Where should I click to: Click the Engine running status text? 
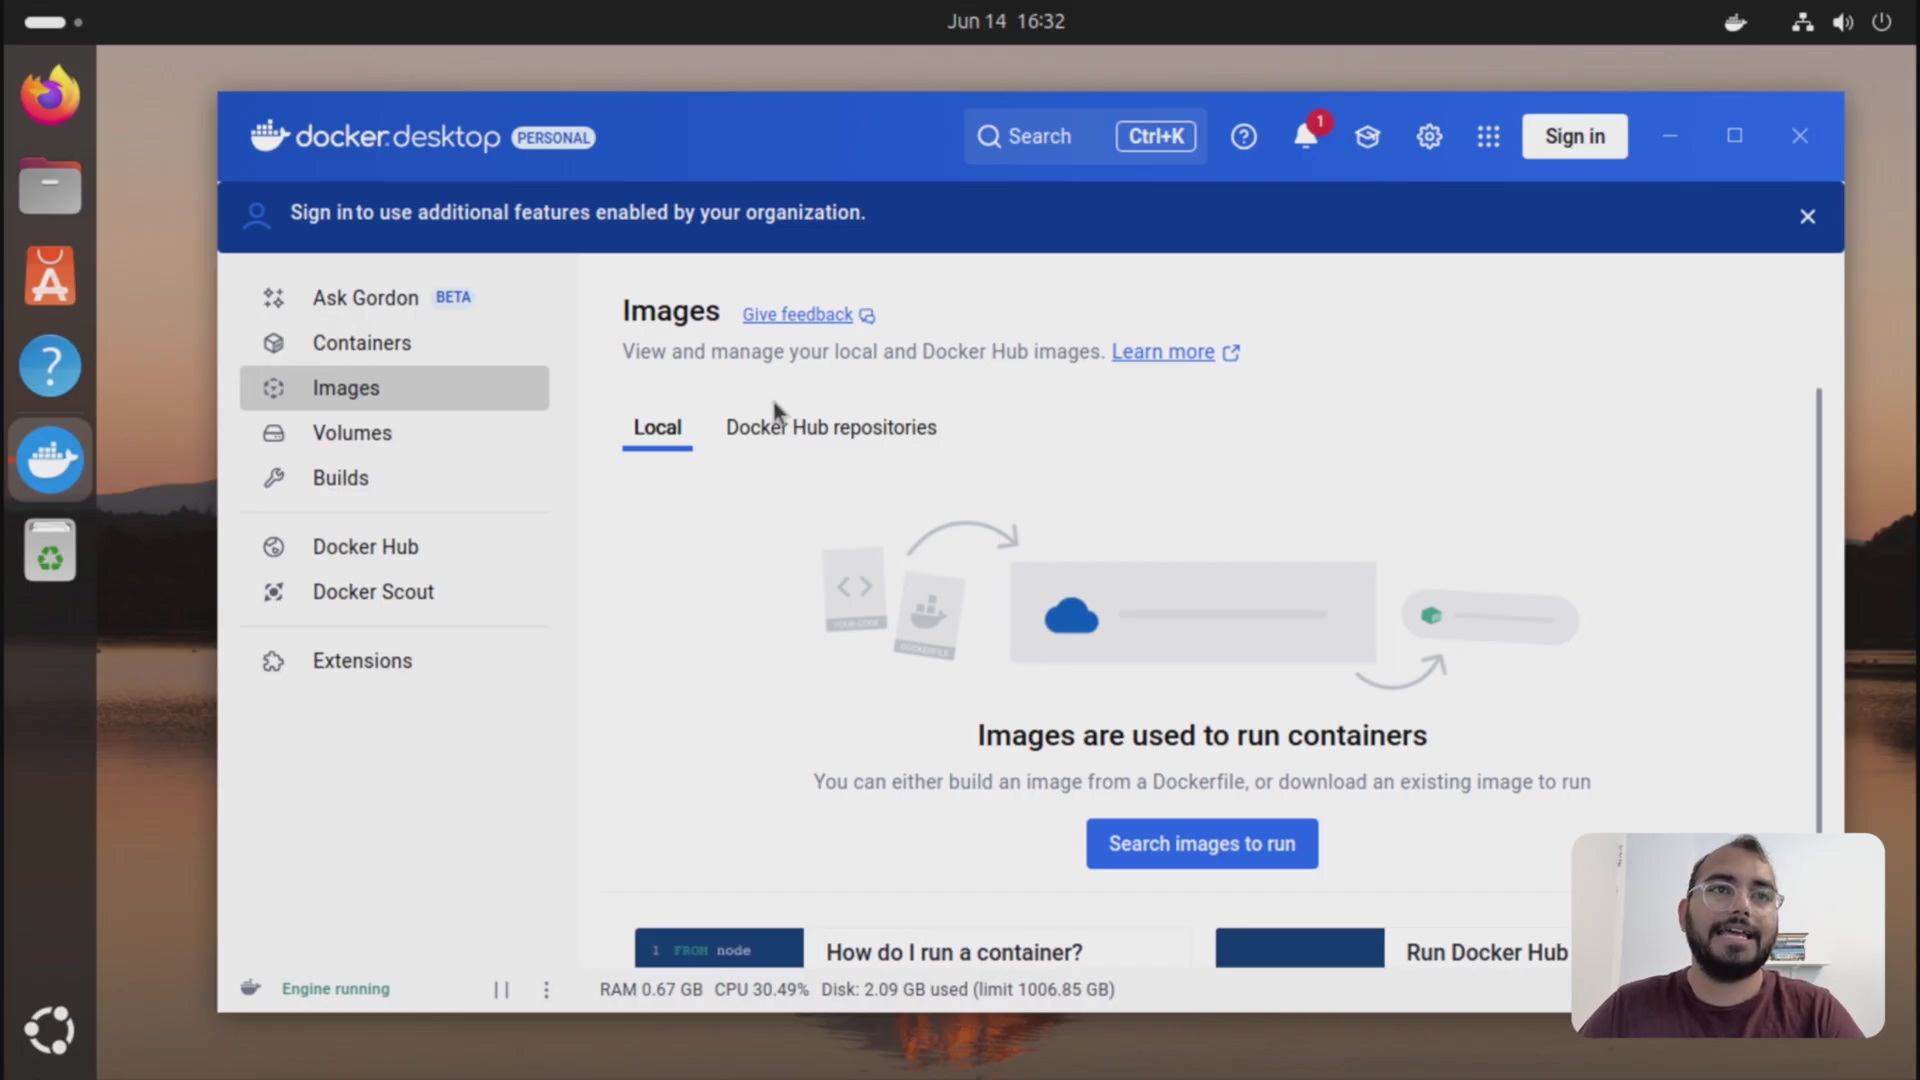pos(335,989)
